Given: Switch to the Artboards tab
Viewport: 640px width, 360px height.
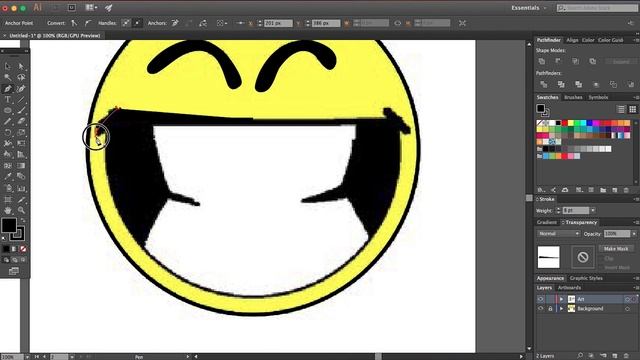Looking at the screenshot, I should (x=569, y=288).
